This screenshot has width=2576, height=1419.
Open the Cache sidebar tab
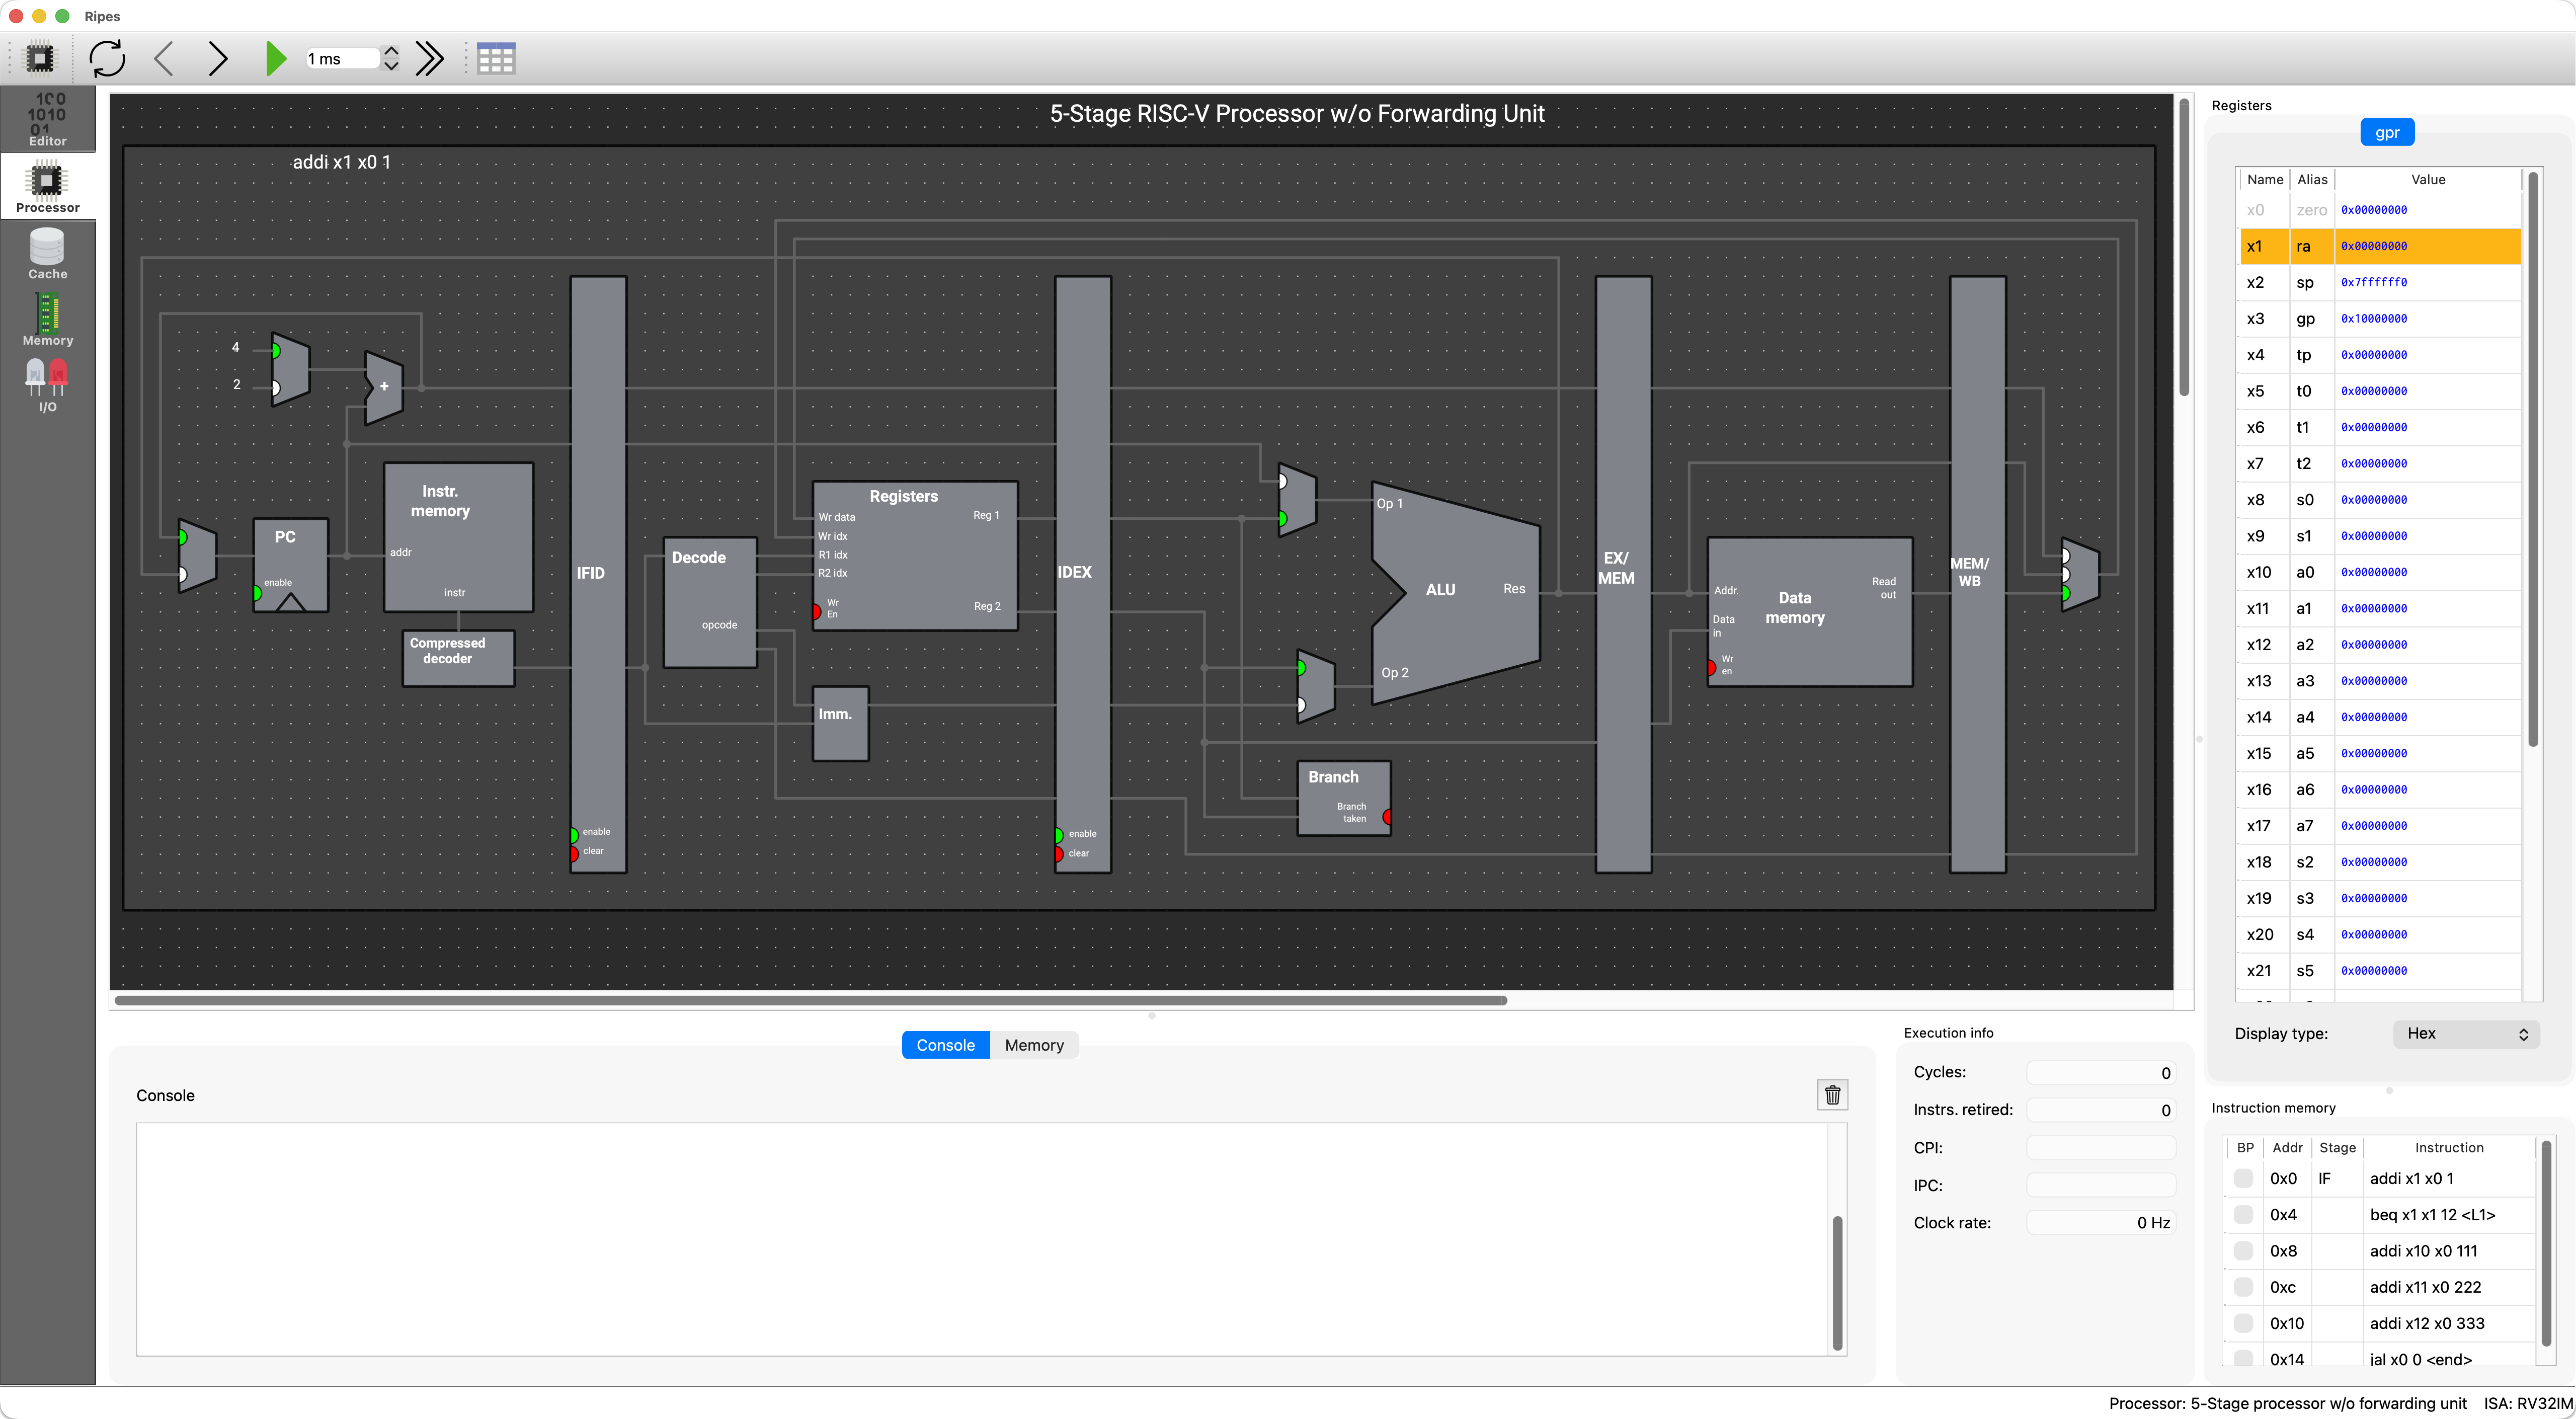tap(47, 253)
